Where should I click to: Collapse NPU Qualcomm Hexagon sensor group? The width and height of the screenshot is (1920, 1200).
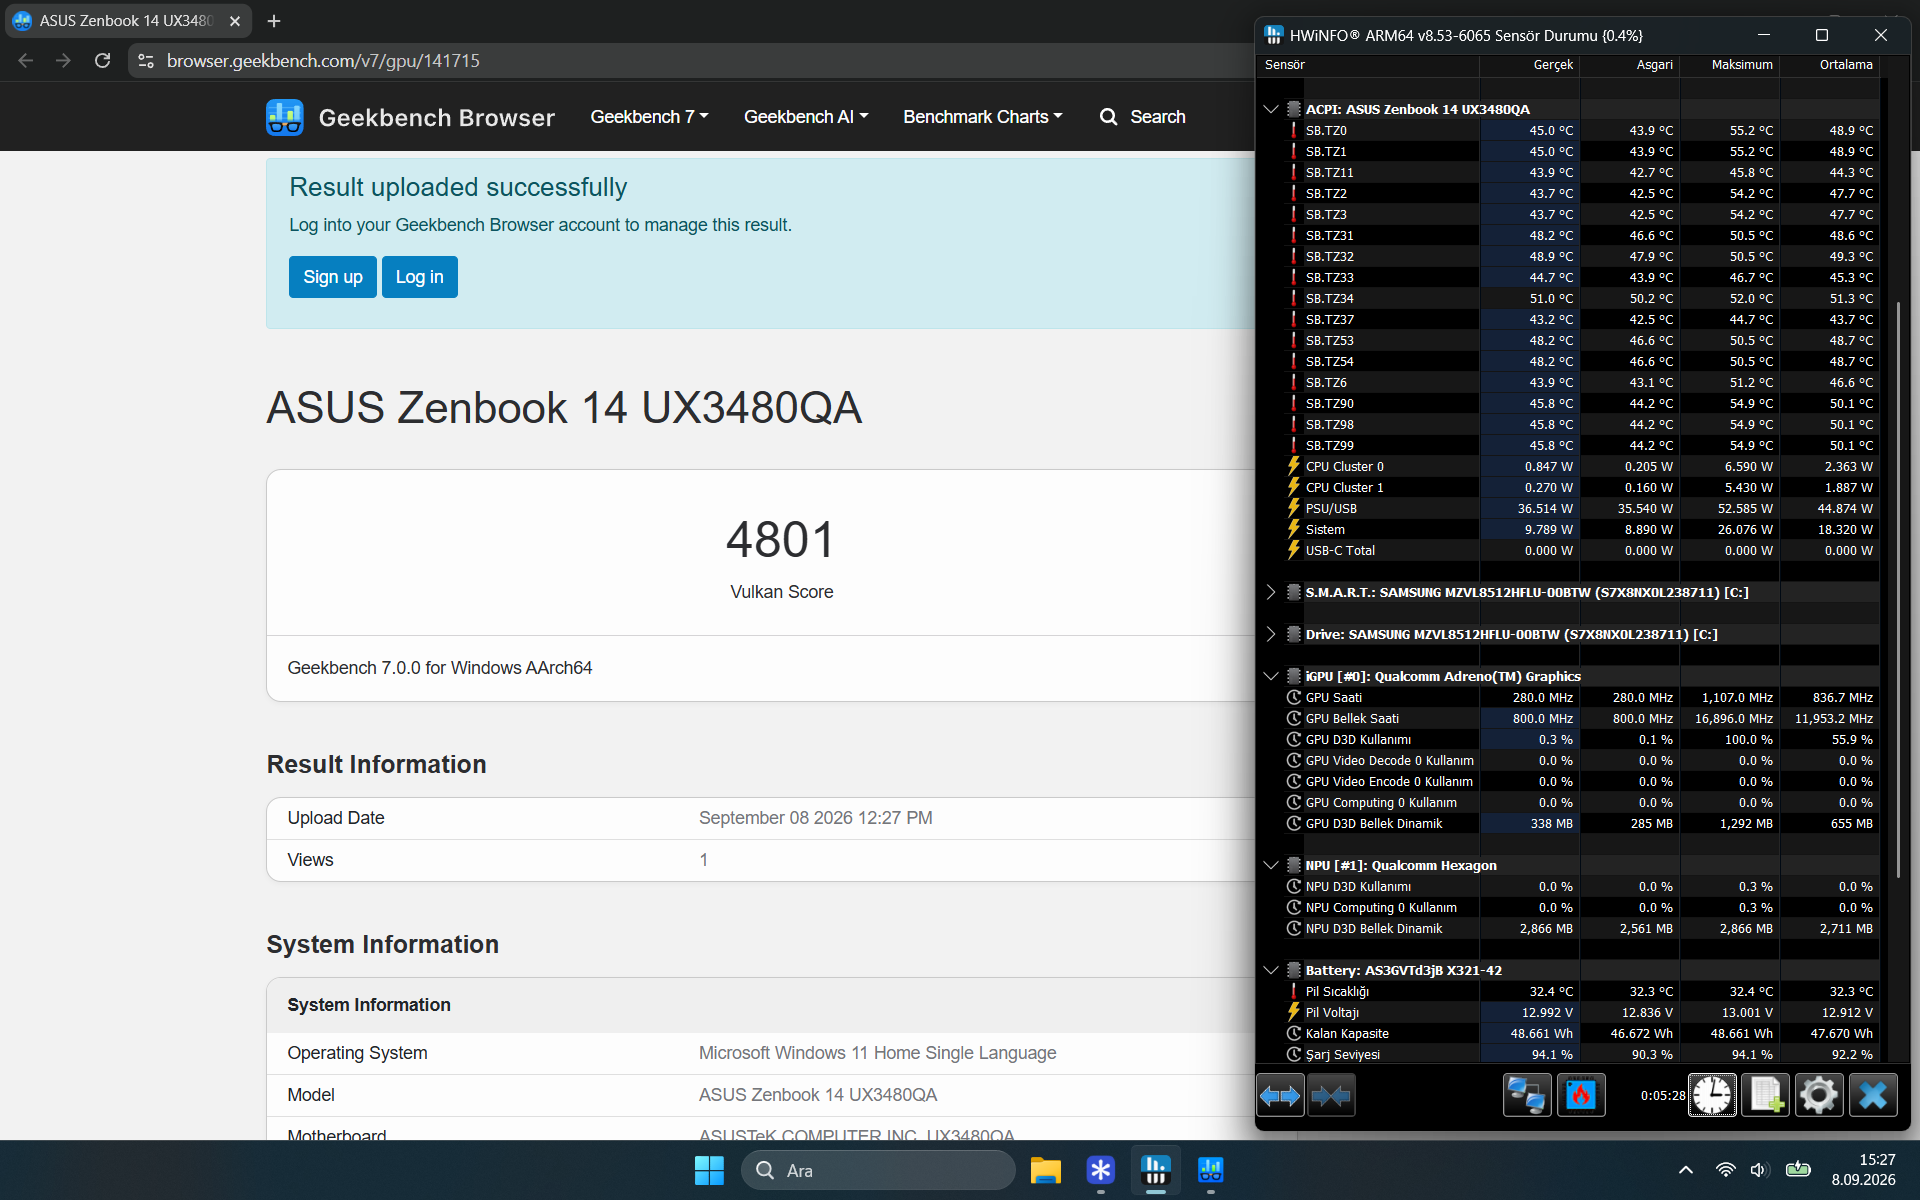(x=1271, y=865)
